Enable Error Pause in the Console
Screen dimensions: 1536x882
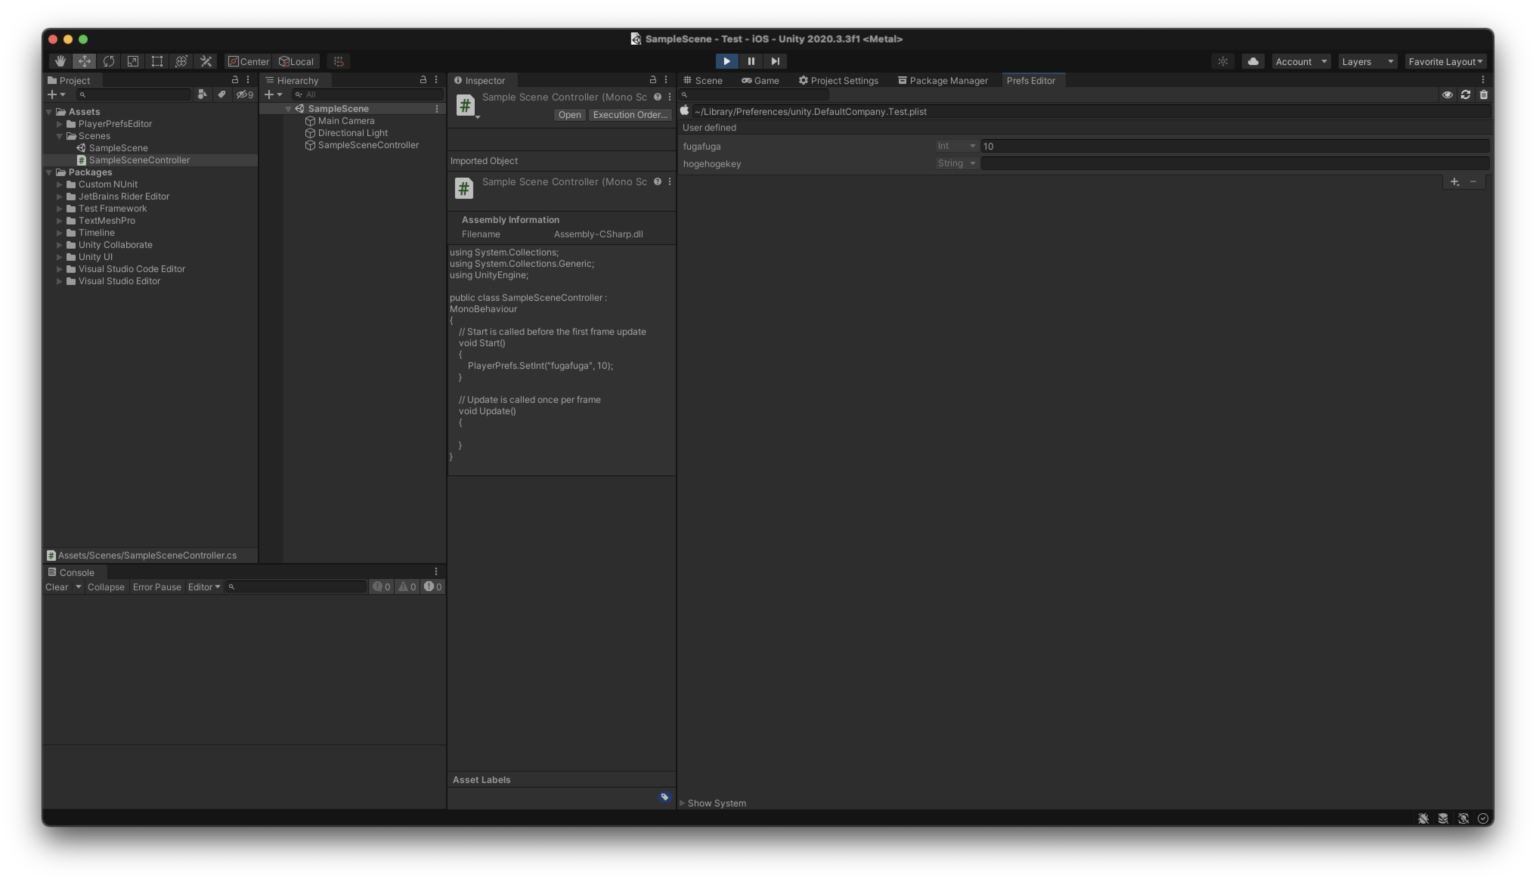(x=156, y=587)
